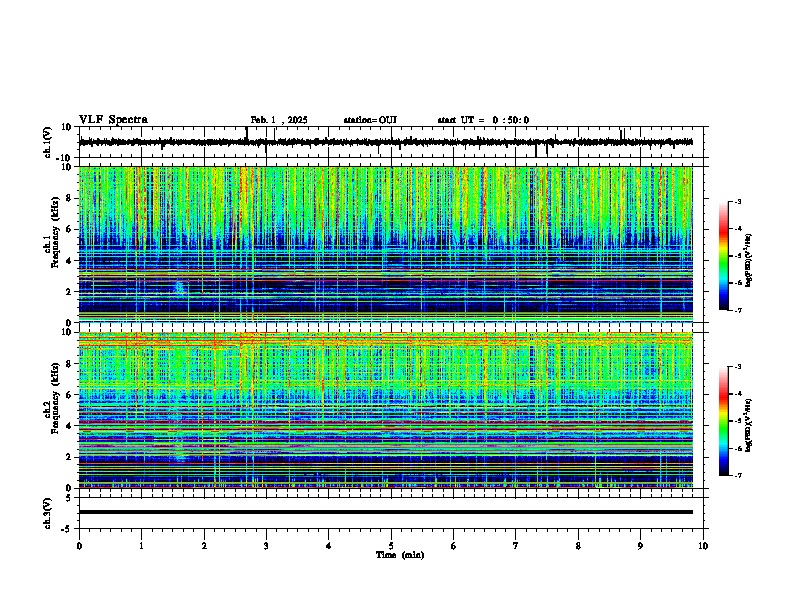Click the ch.3 voltage trace bar

(386, 512)
